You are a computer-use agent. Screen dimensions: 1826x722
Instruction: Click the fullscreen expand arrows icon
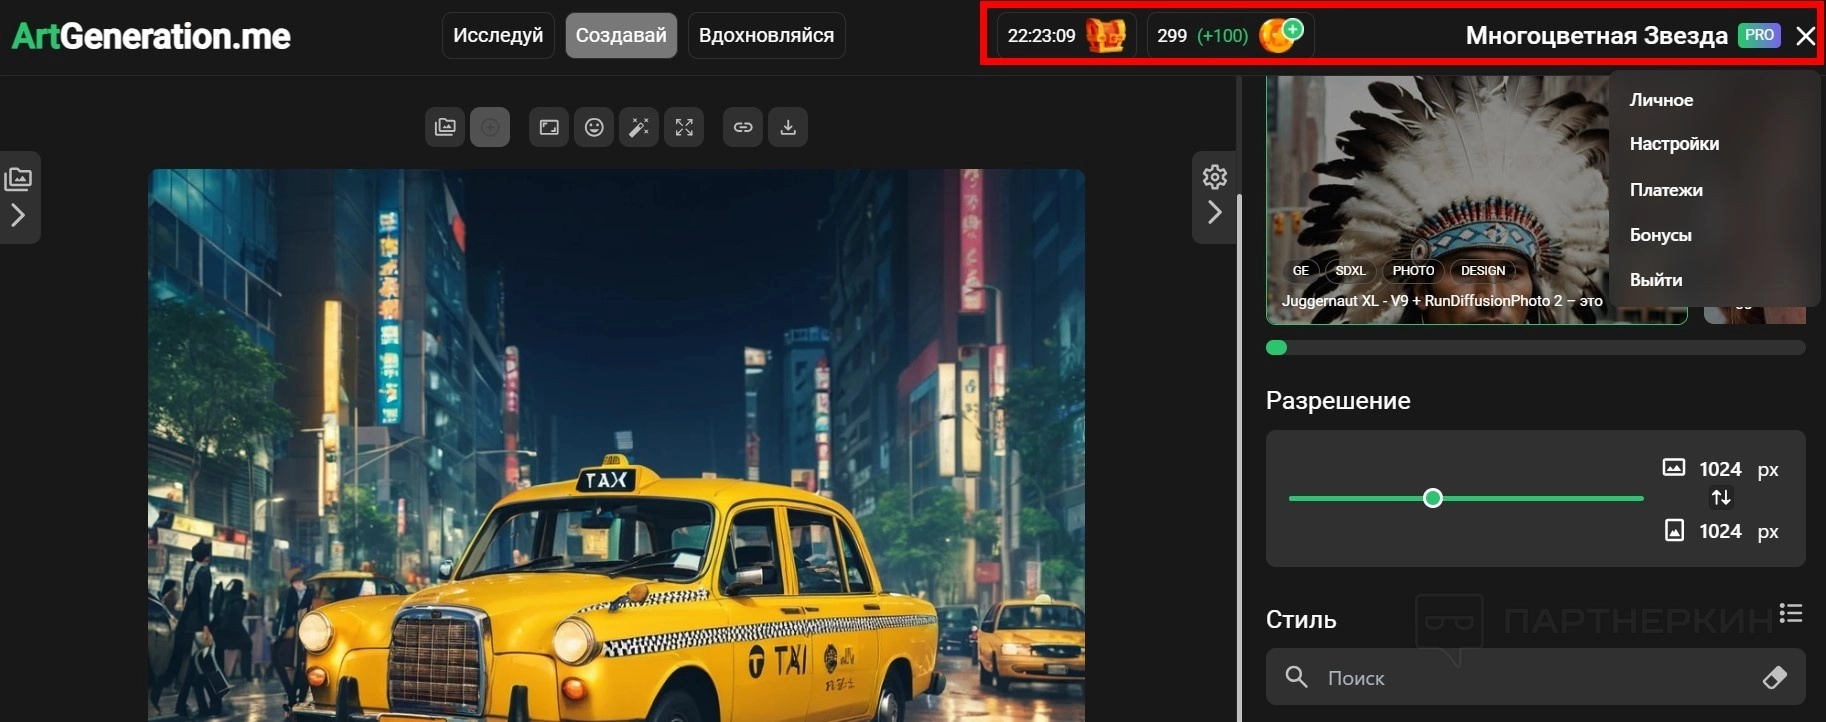pyautogui.click(x=684, y=127)
